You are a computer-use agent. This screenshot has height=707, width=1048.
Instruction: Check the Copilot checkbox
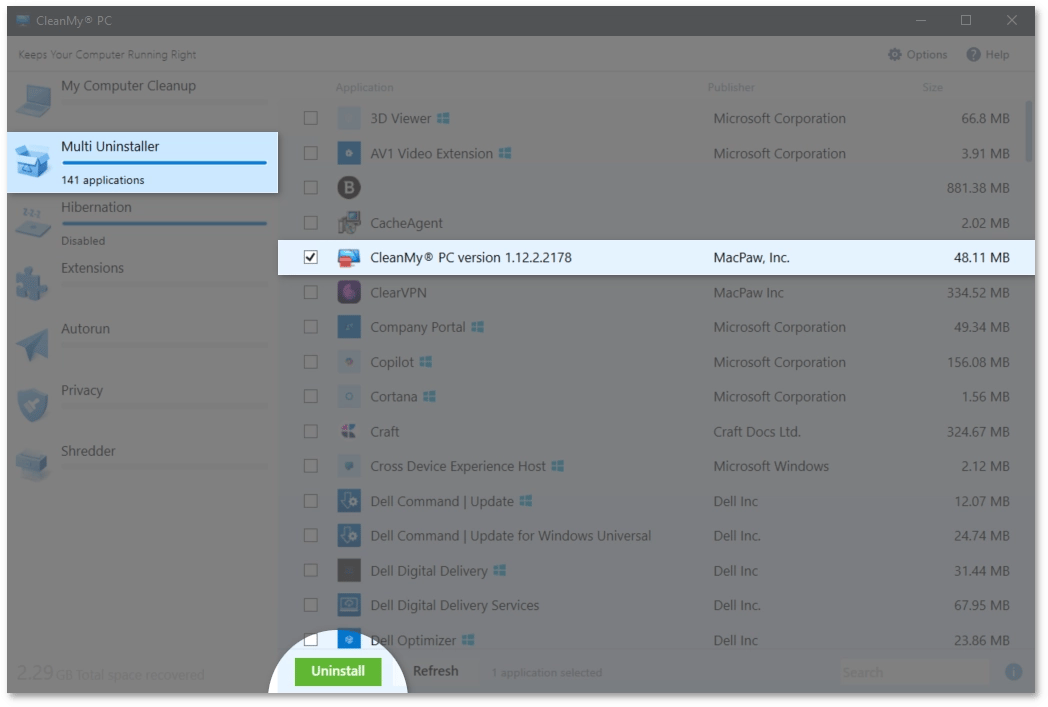[311, 362]
